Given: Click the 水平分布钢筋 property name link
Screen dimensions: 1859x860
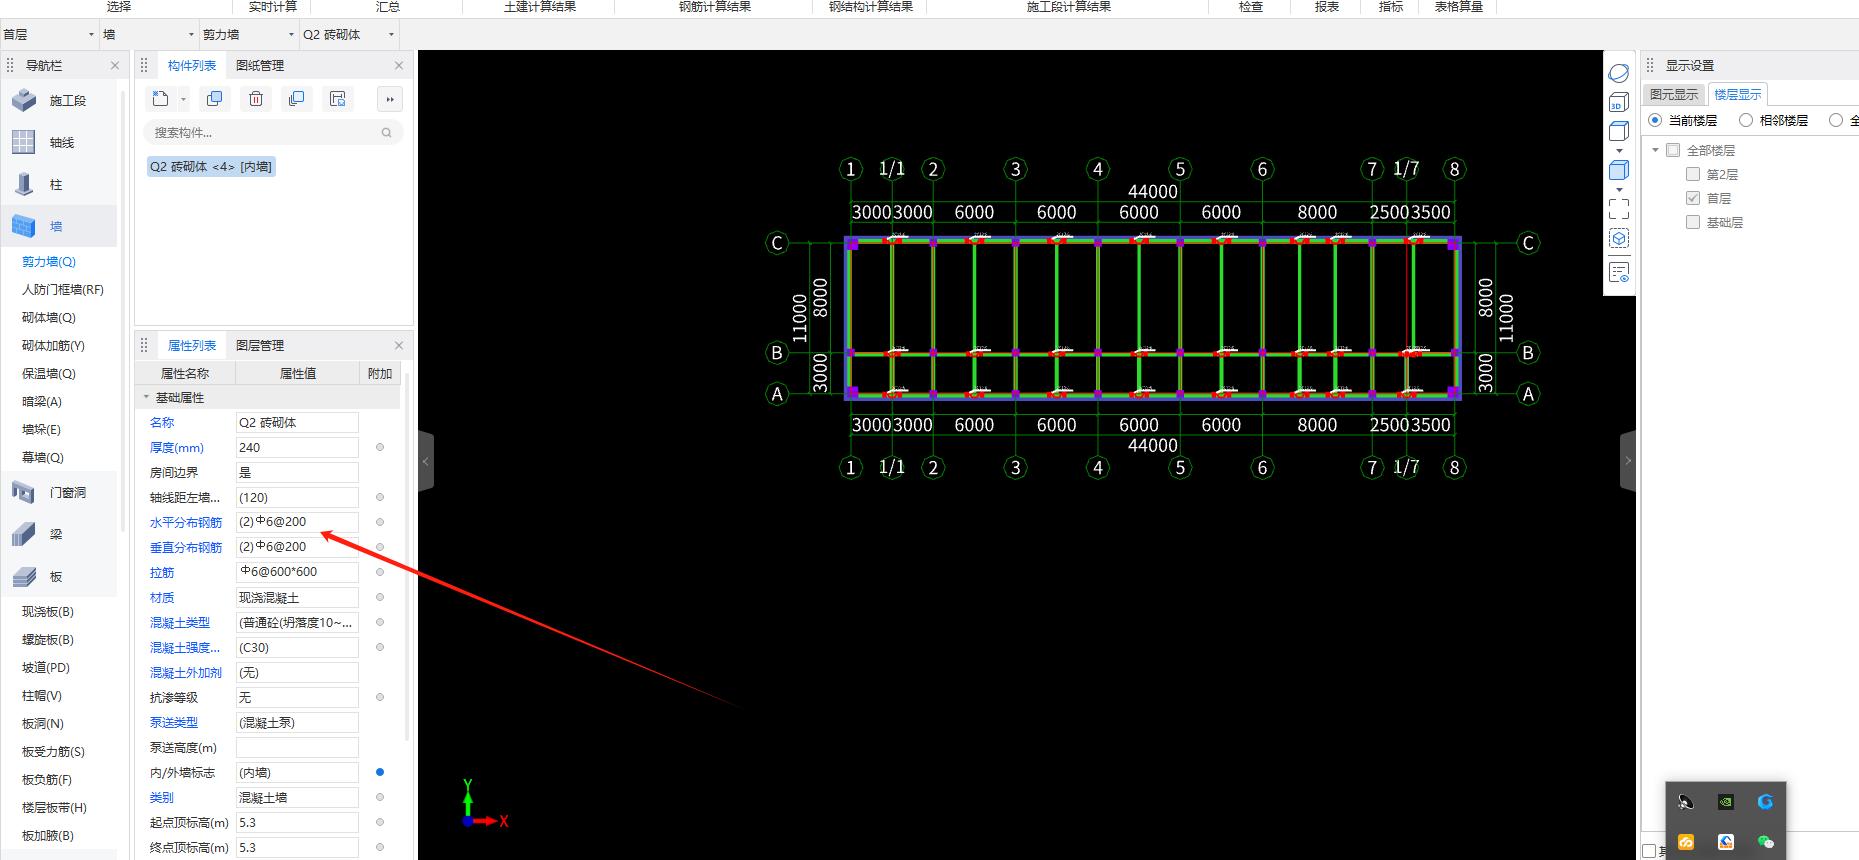Looking at the screenshot, I should point(186,522).
